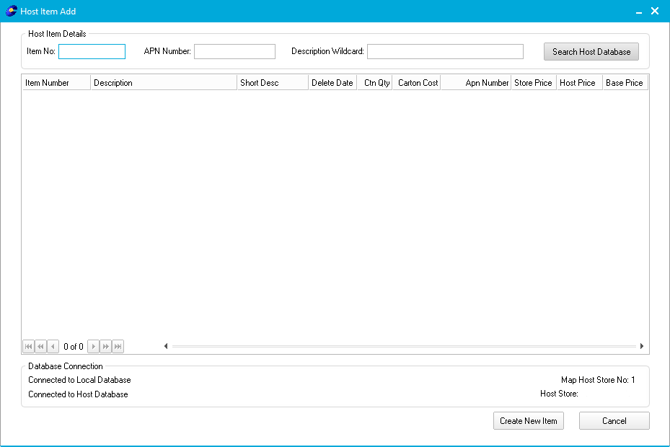This screenshot has height=447, width=670.
Task: Click the APN Number text field
Action: (234, 52)
